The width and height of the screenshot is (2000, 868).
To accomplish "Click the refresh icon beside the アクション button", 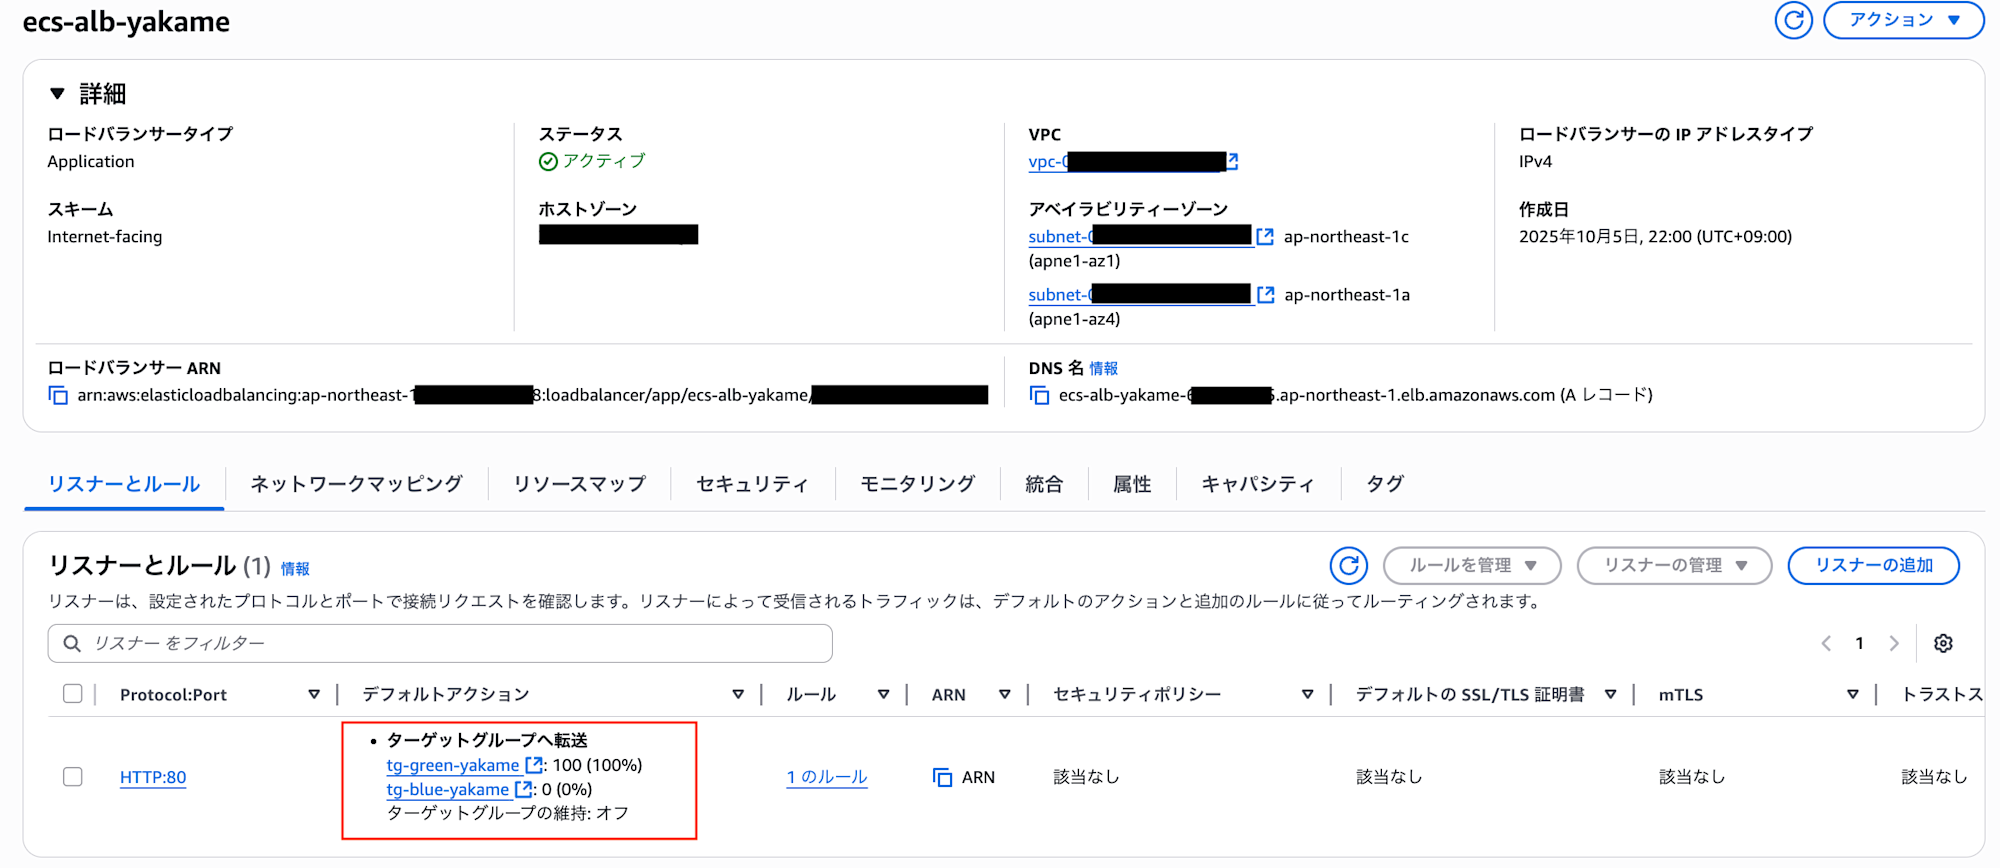I will pyautogui.click(x=1793, y=20).
